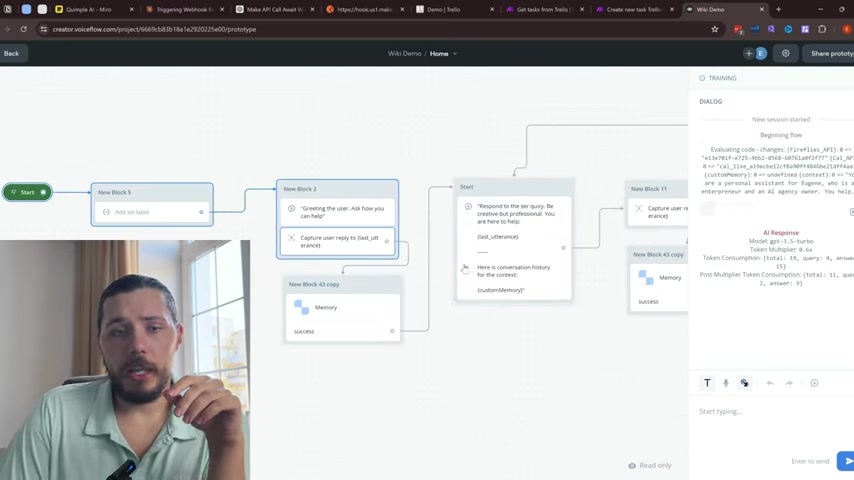This screenshot has height=480, width=854.
Task: Open the browser Extensions puzzle icon
Action: click(822, 29)
